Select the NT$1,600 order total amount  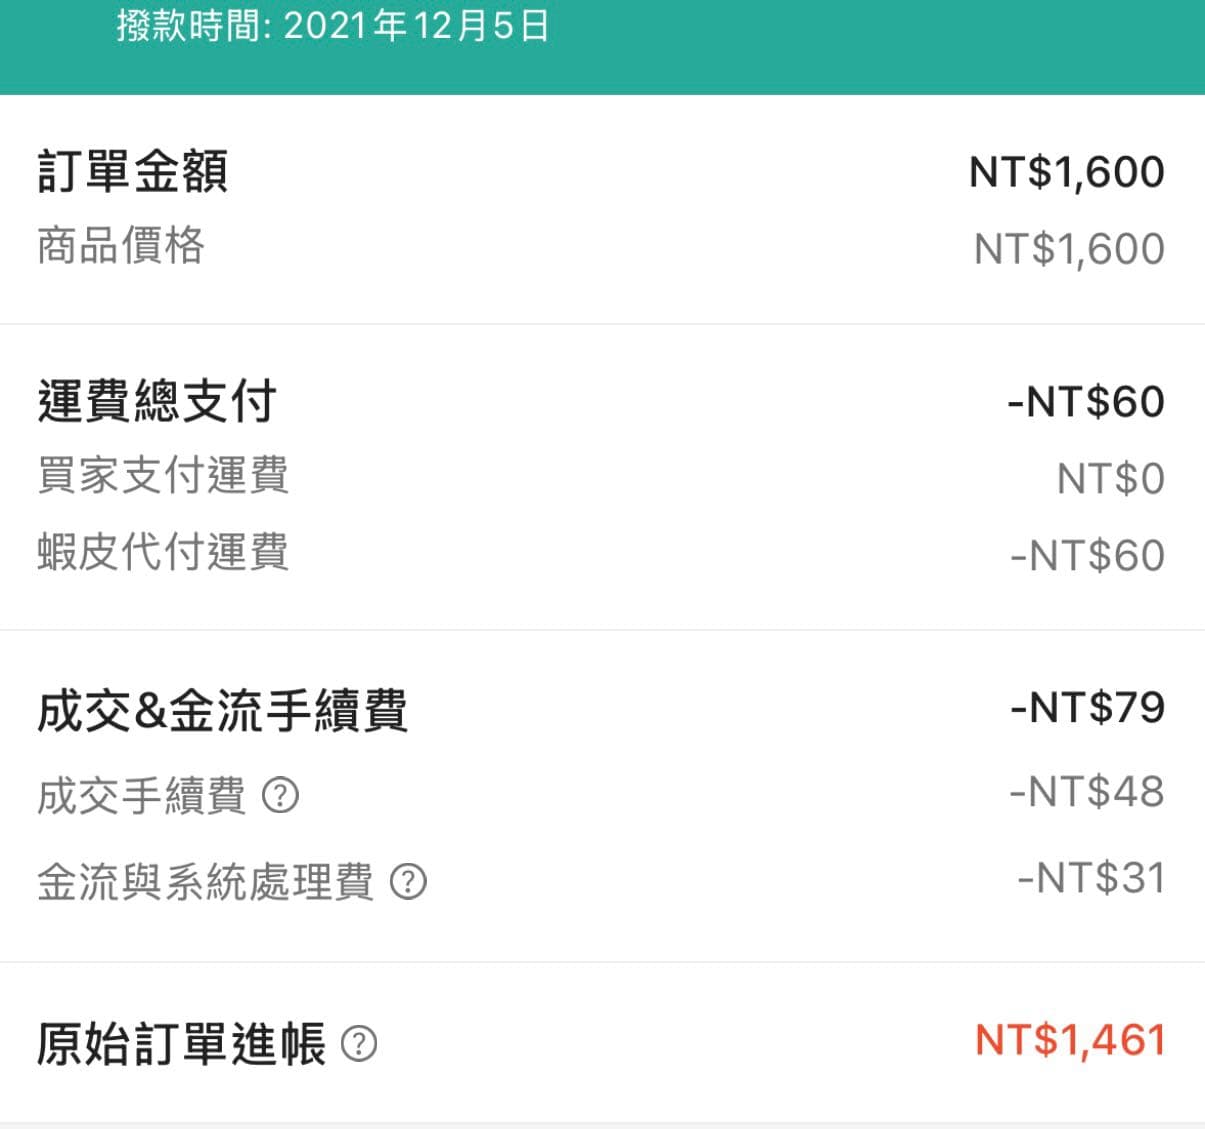(x=1067, y=172)
